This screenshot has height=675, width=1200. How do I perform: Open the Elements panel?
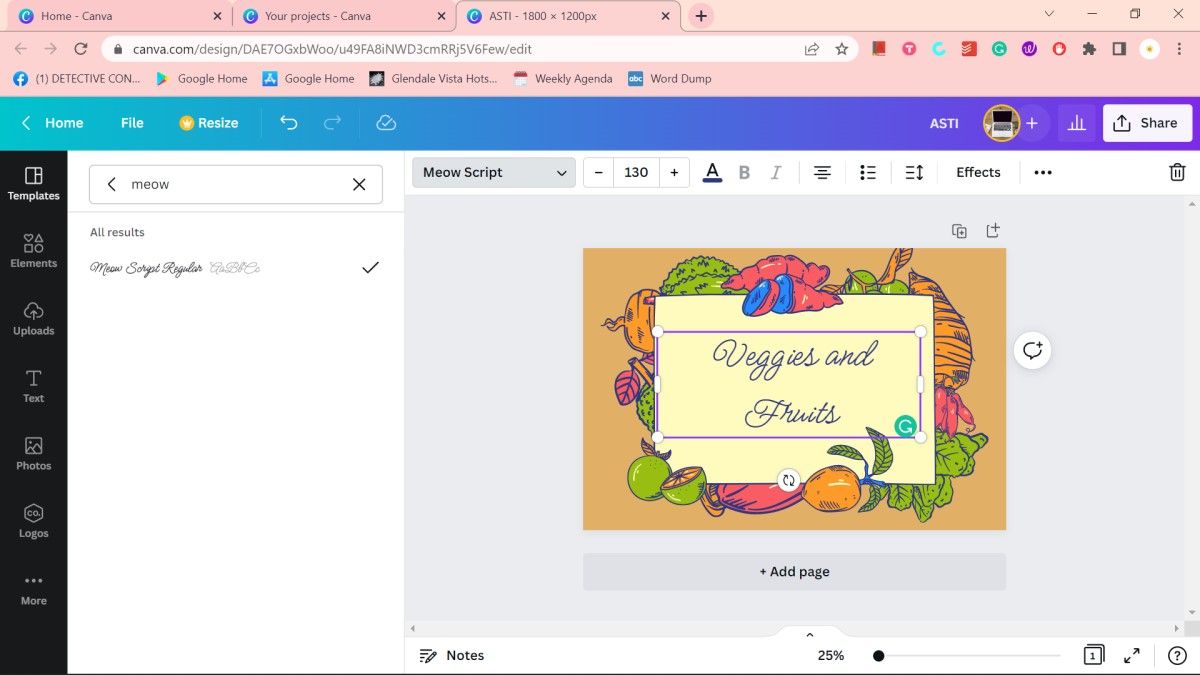click(33, 252)
